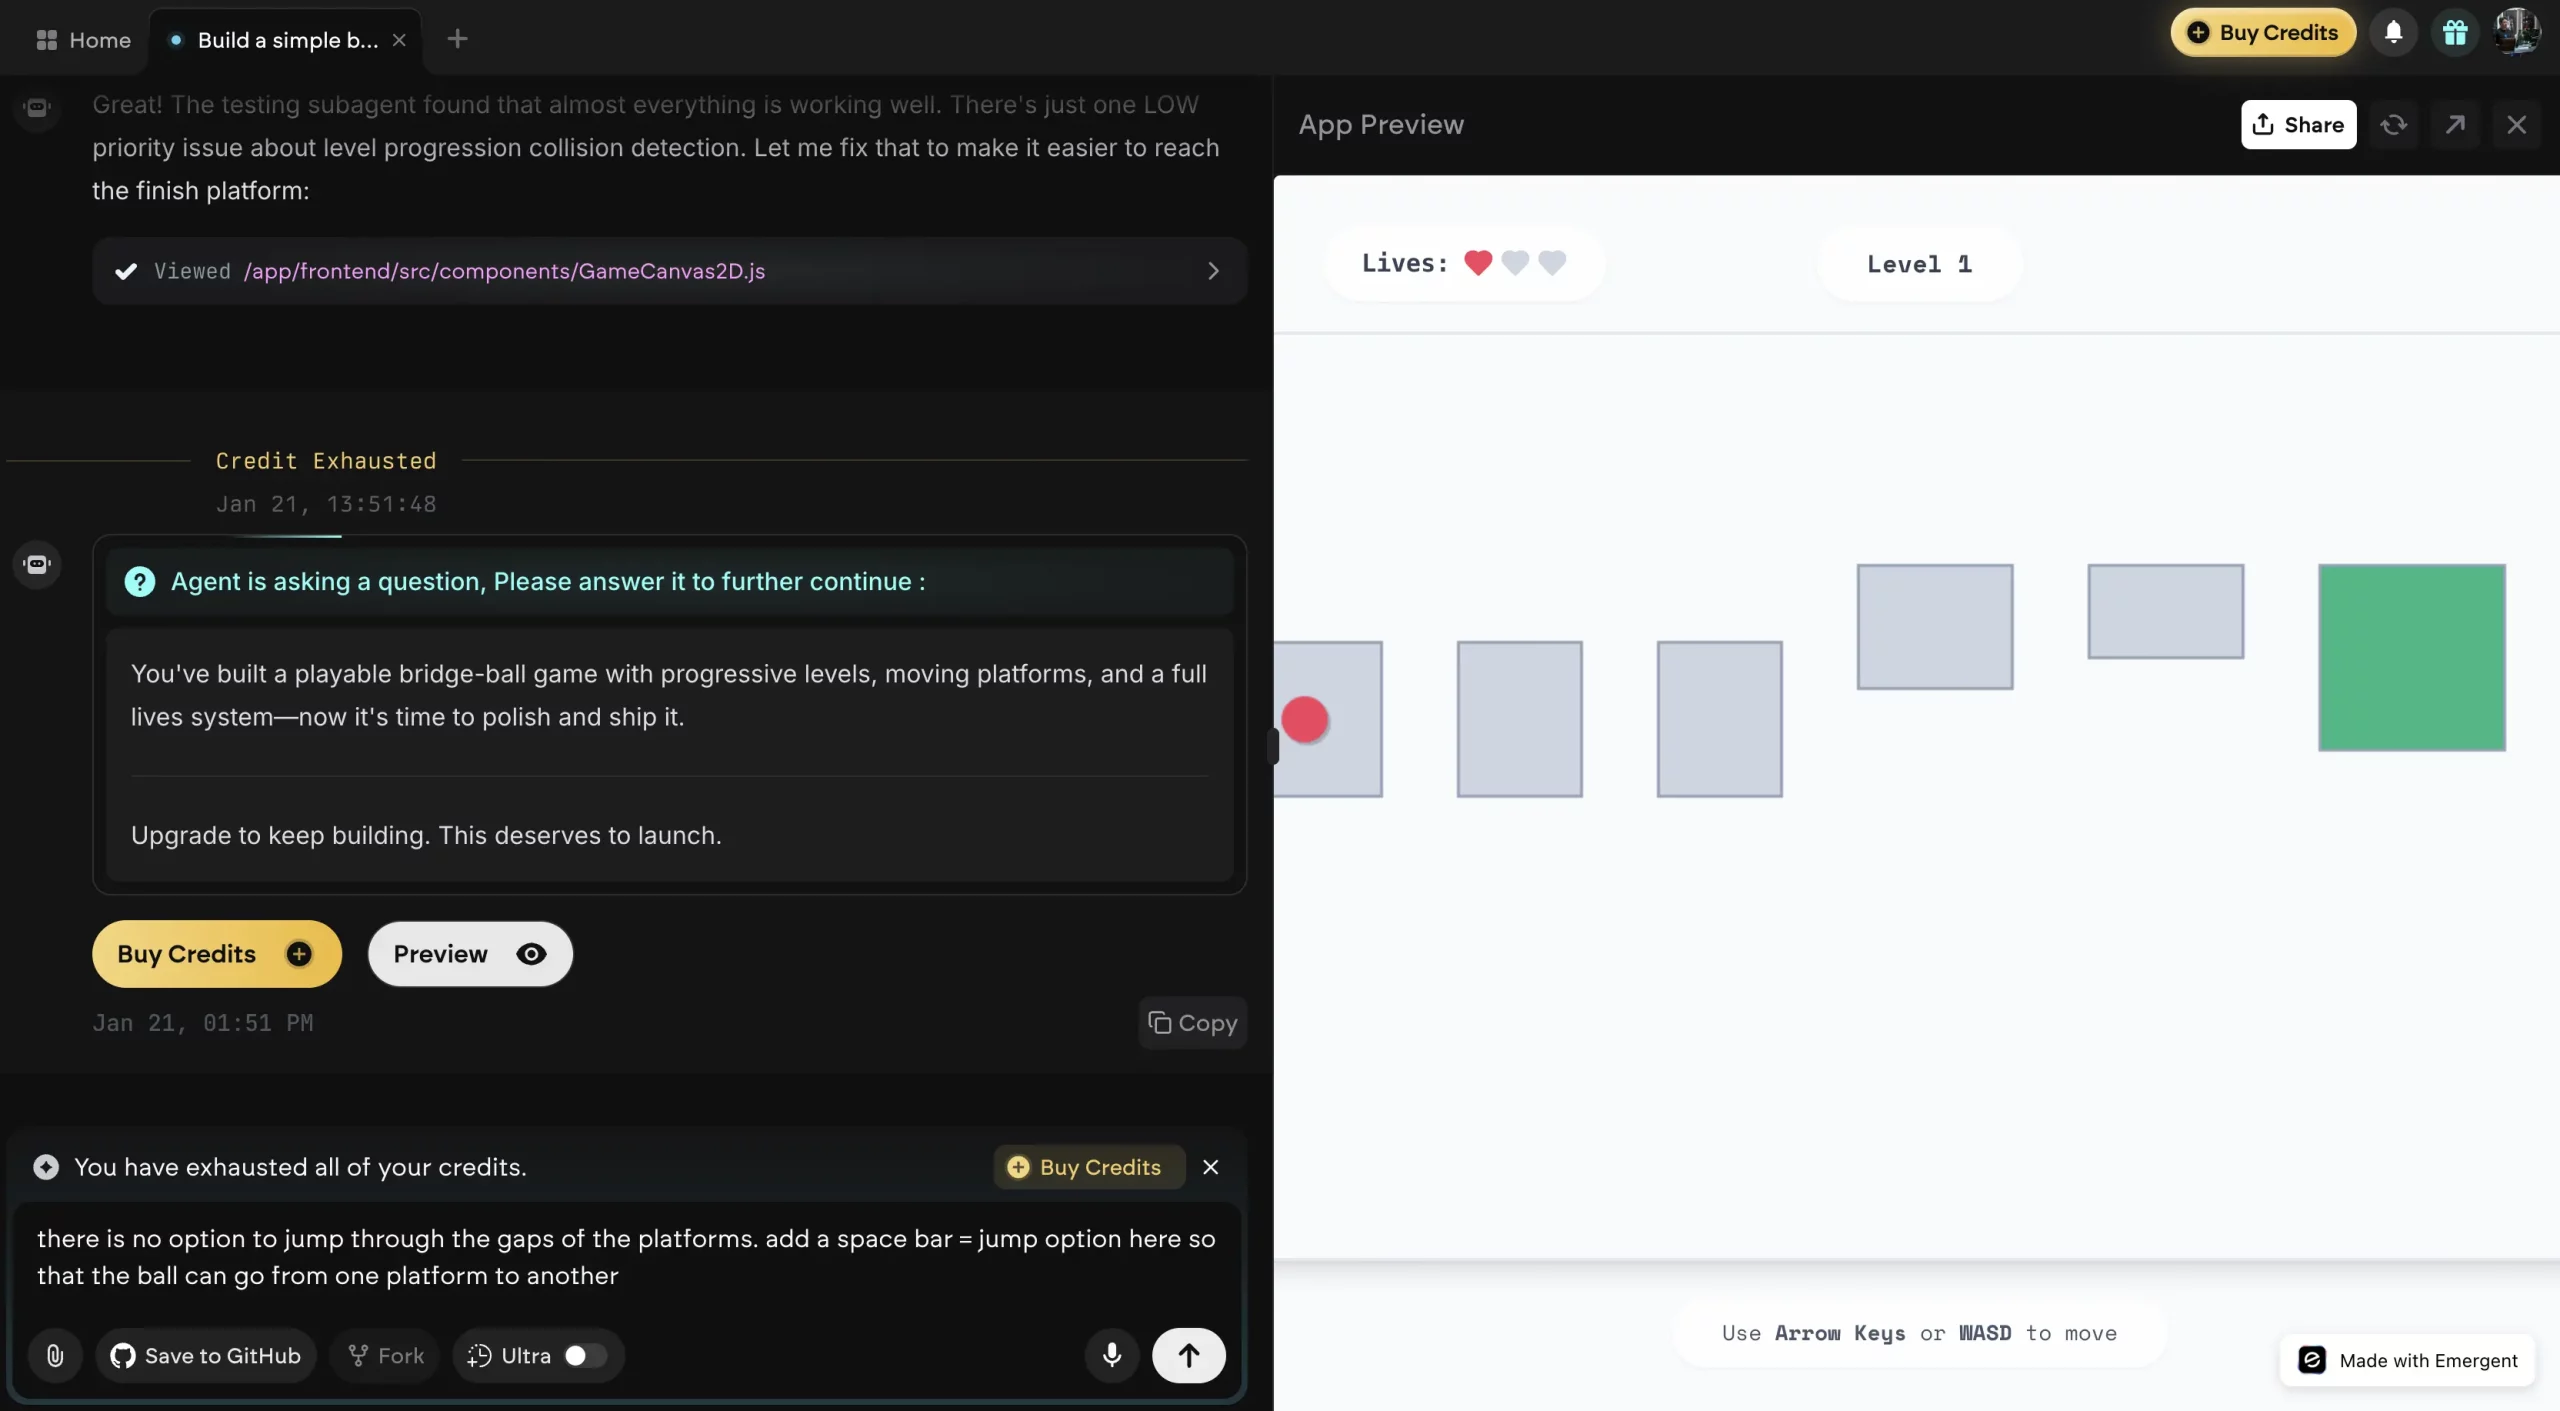Open the gift rewards icon

point(2455,33)
